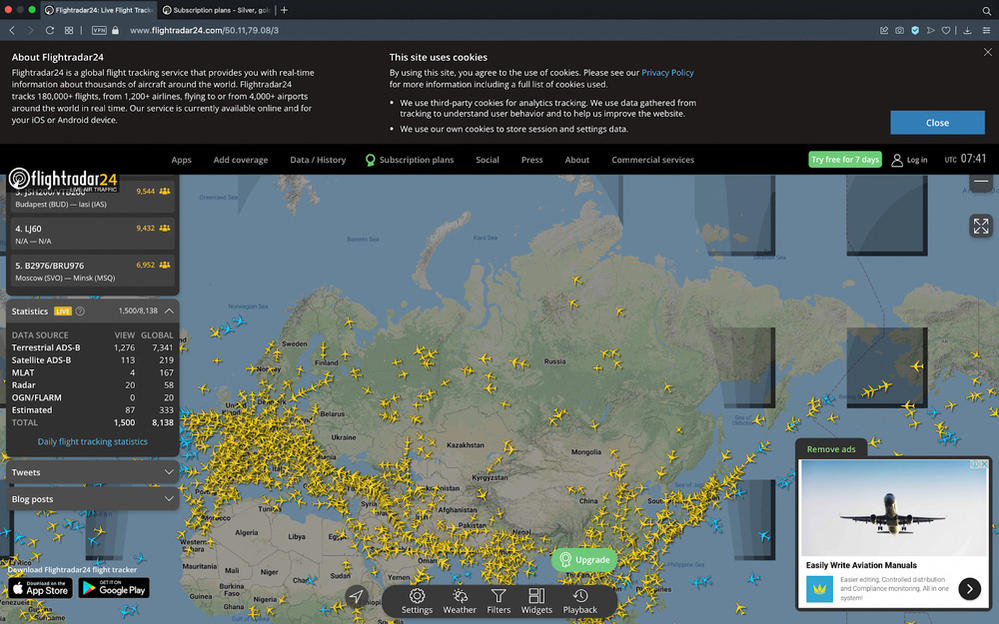The height and width of the screenshot is (624, 999).
Task: Open Daily flight tracking statistics link
Action: click(92, 441)
